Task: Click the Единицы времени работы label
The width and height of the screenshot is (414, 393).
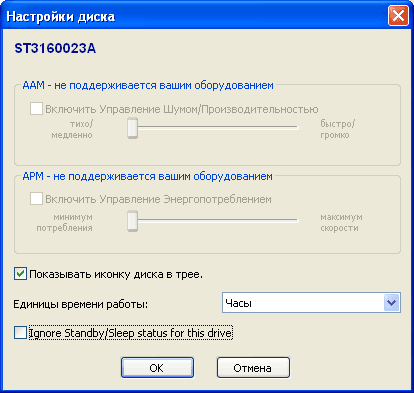Action: (81, 304)
